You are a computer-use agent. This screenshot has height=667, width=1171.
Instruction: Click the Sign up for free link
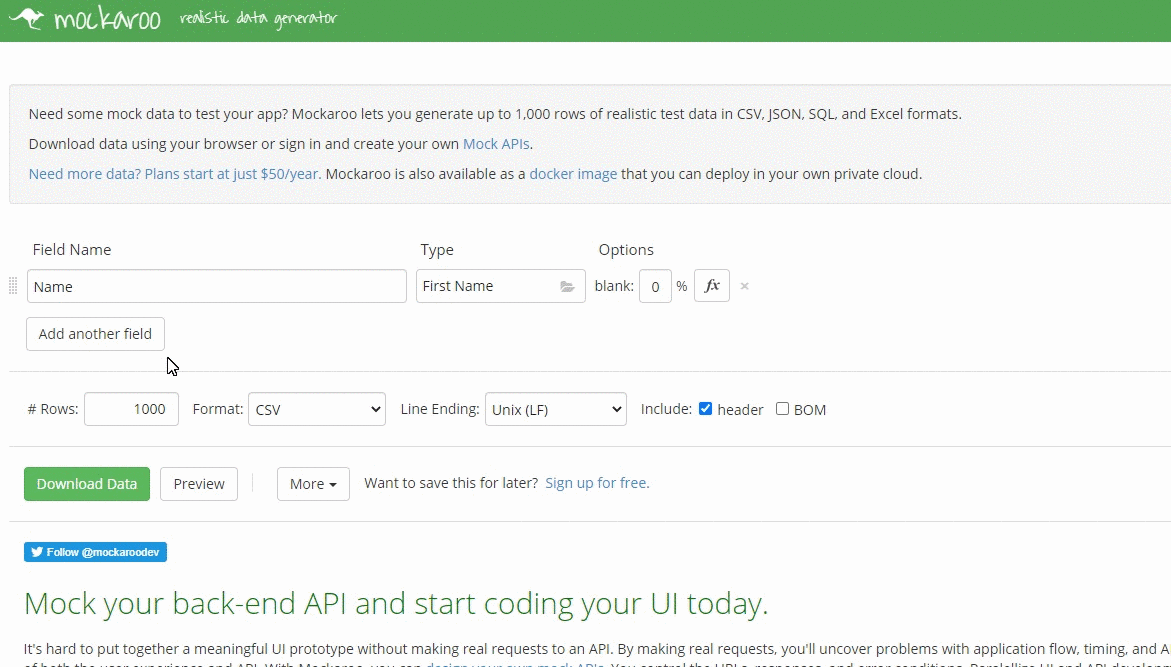[597, 483]
